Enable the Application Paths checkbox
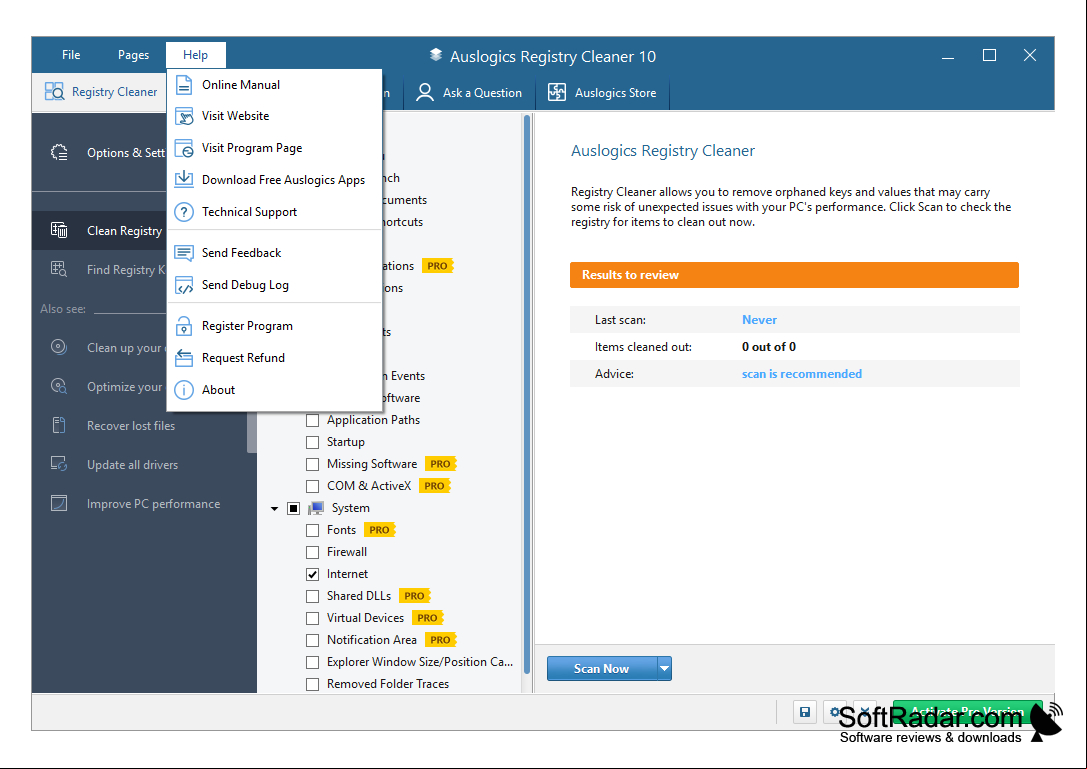The width and height of the screenshot is (1087, 769). click(313, 420)
